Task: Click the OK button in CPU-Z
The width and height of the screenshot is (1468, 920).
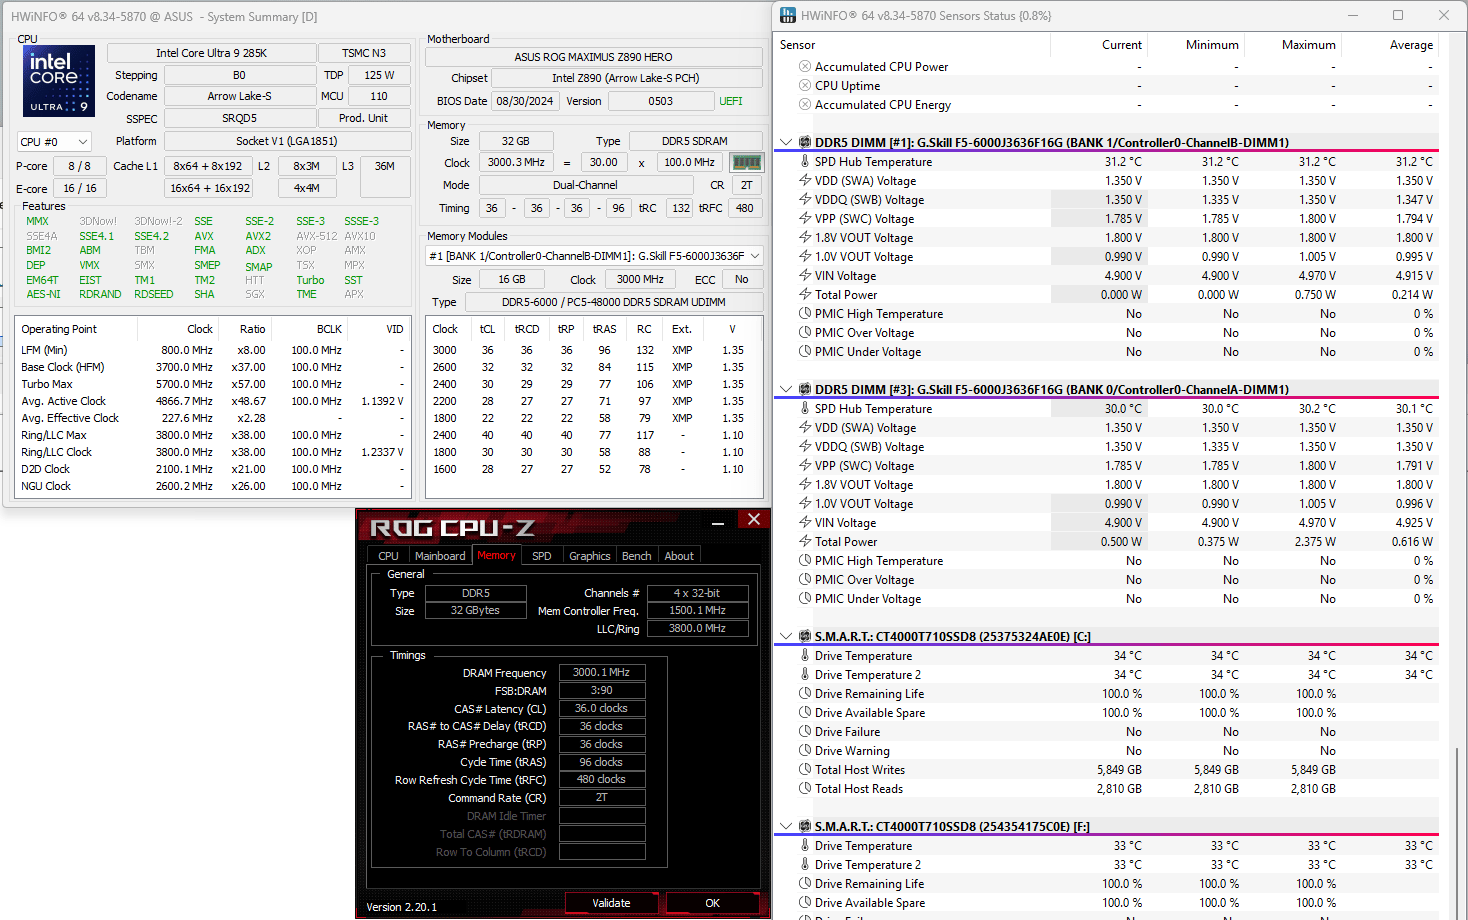Action: pyautogui.click(x=712, y=903)
